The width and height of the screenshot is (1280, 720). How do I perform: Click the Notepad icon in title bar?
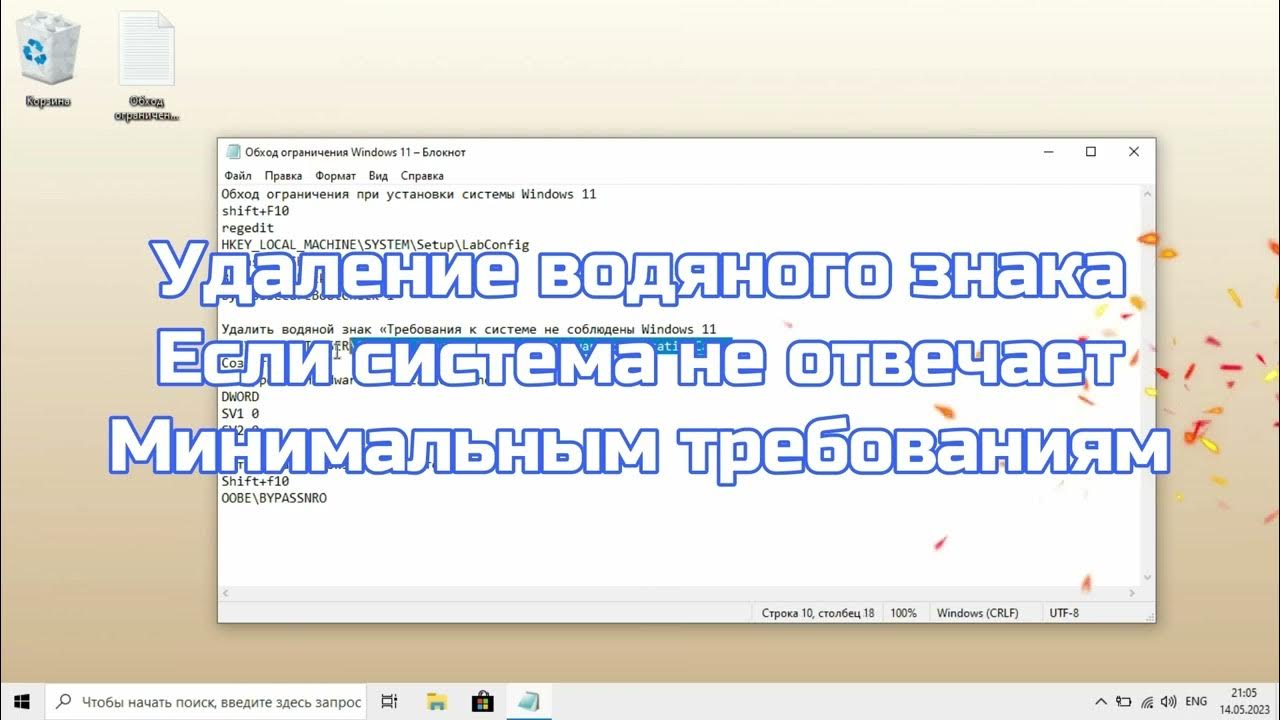(233, 152)
